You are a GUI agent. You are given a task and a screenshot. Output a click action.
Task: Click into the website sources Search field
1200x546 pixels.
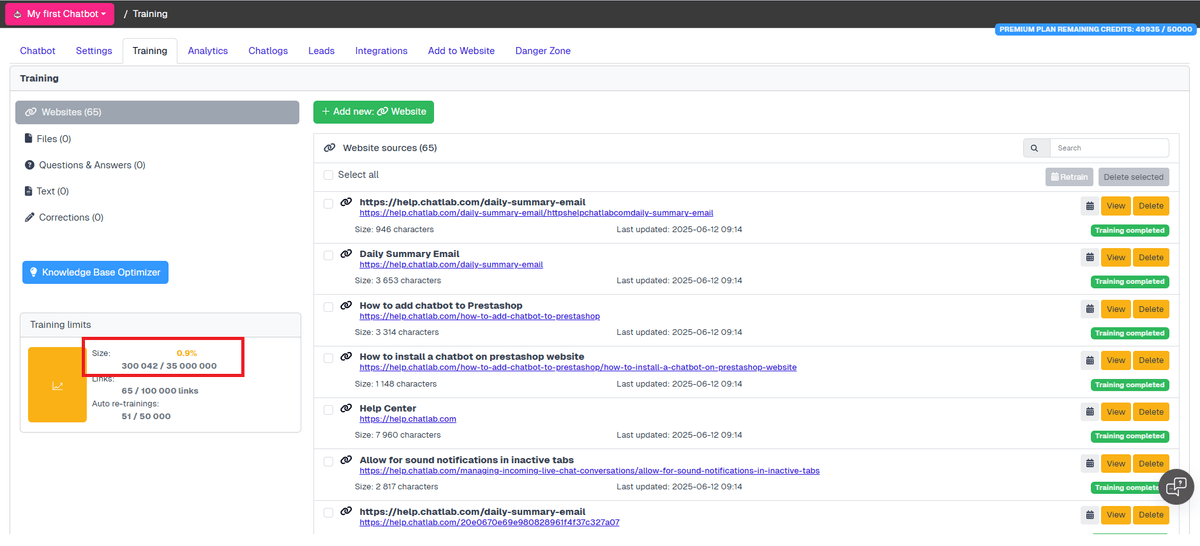click(1108, 148)
